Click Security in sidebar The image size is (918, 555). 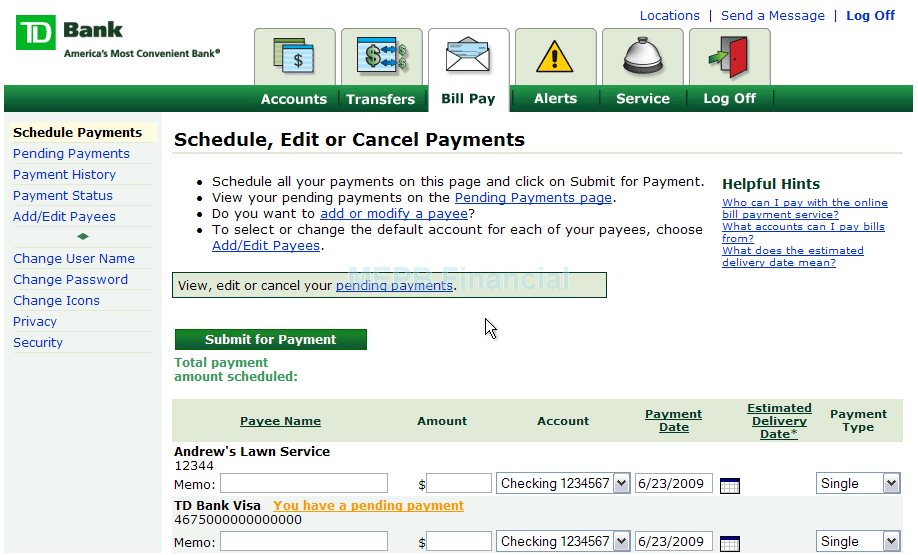37,343
